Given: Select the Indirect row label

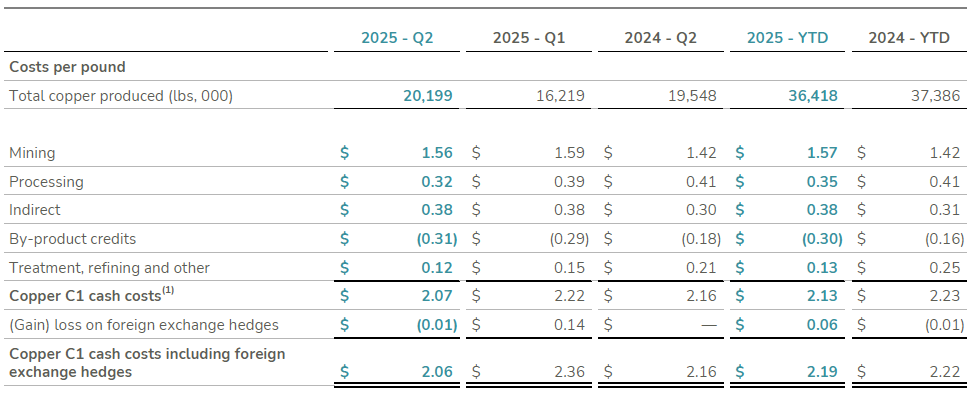Looking at the screenshot, I should coord(35,210).
